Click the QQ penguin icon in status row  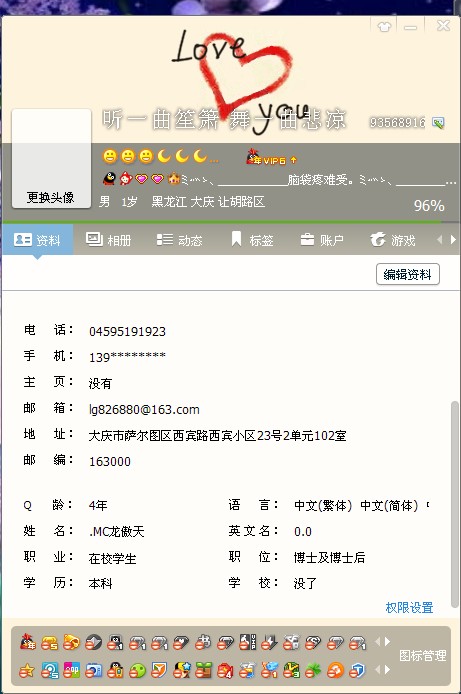coord(109,179)
